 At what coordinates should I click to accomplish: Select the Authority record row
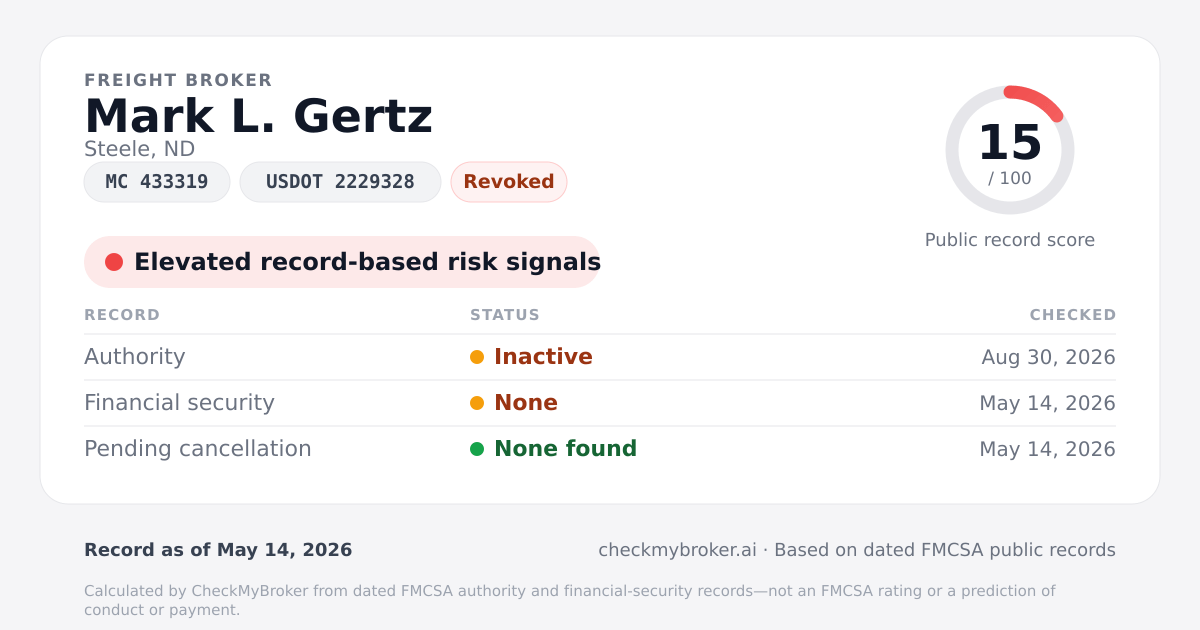click(x=600, y=357)
